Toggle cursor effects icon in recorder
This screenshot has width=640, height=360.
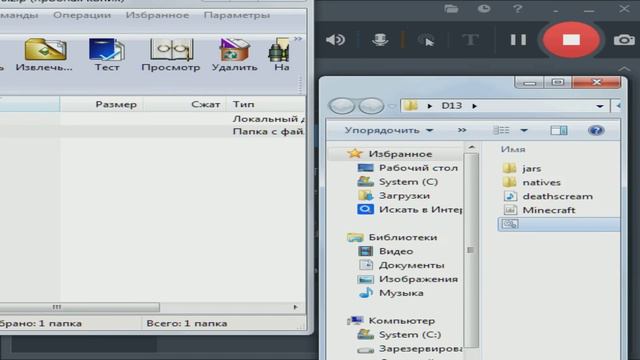426,40
